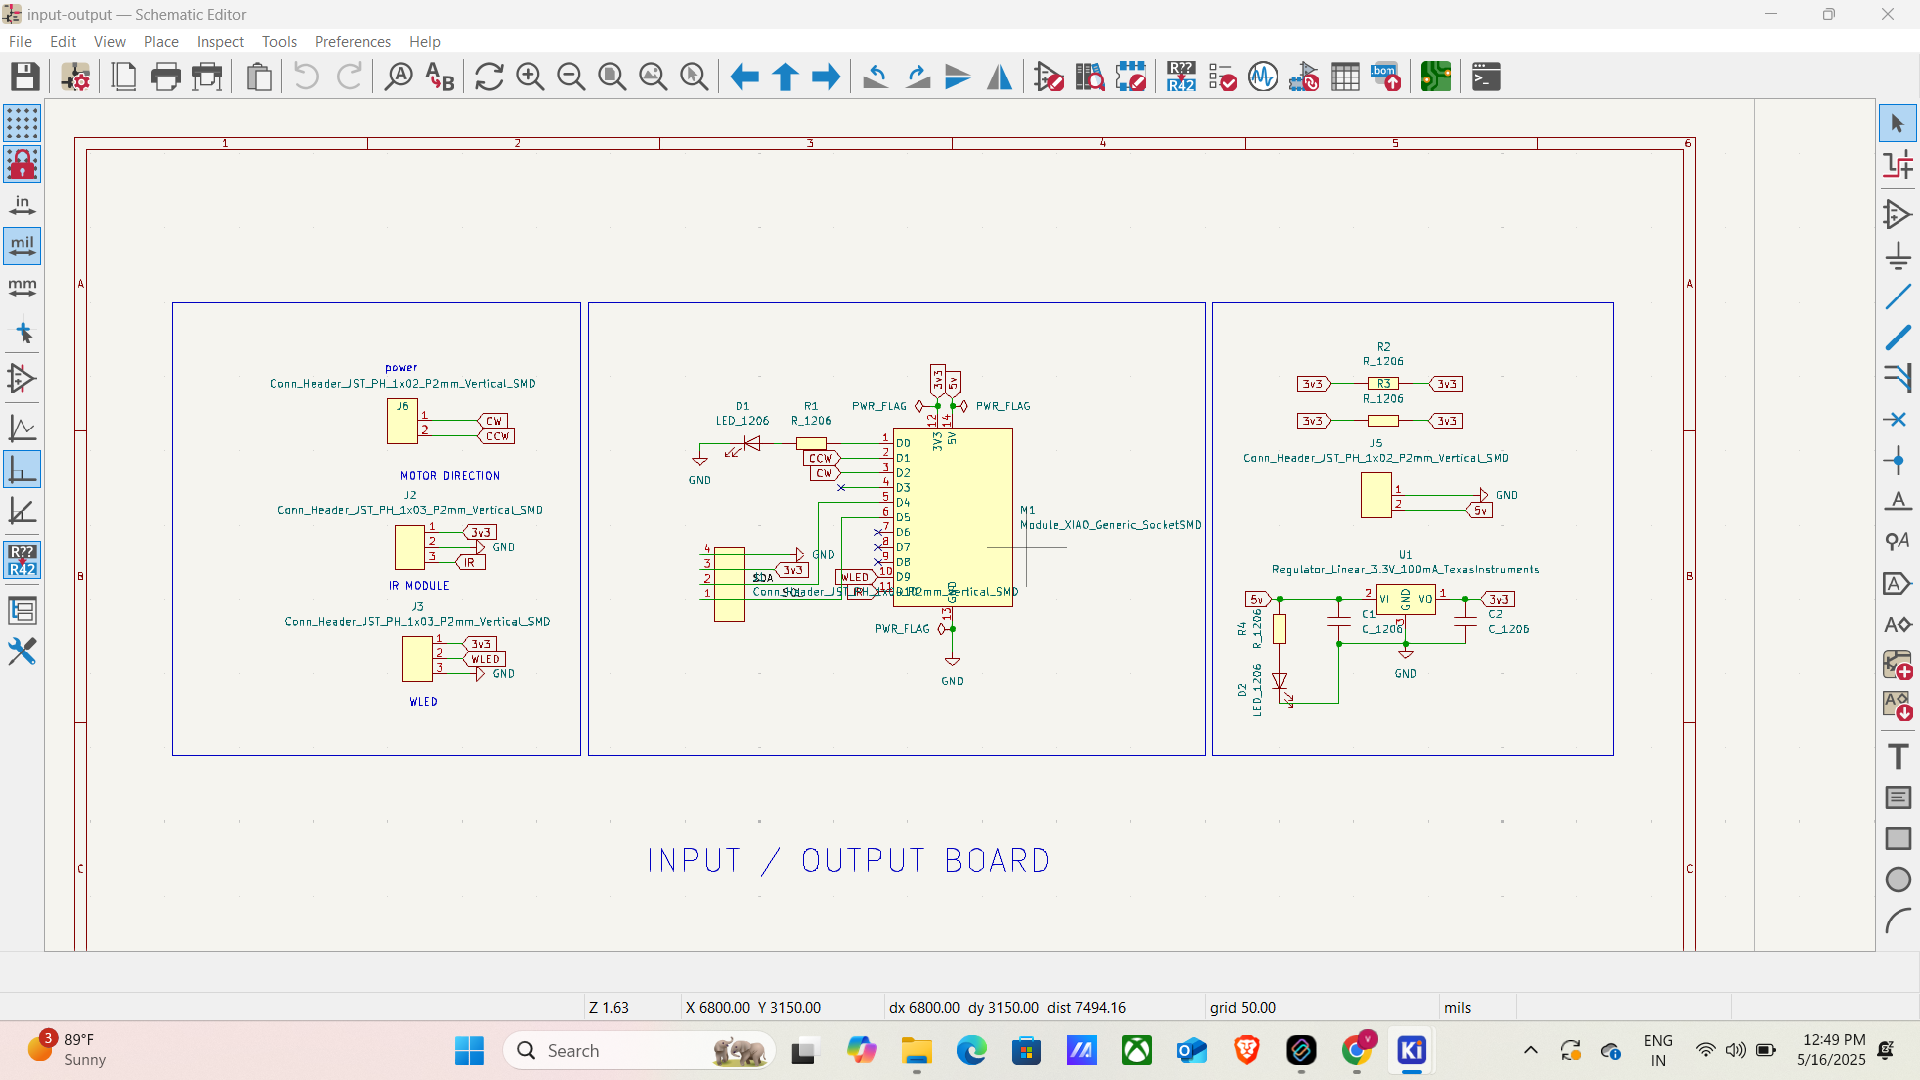Switch units to mils

pyautogui.click(x=22, y=246)
